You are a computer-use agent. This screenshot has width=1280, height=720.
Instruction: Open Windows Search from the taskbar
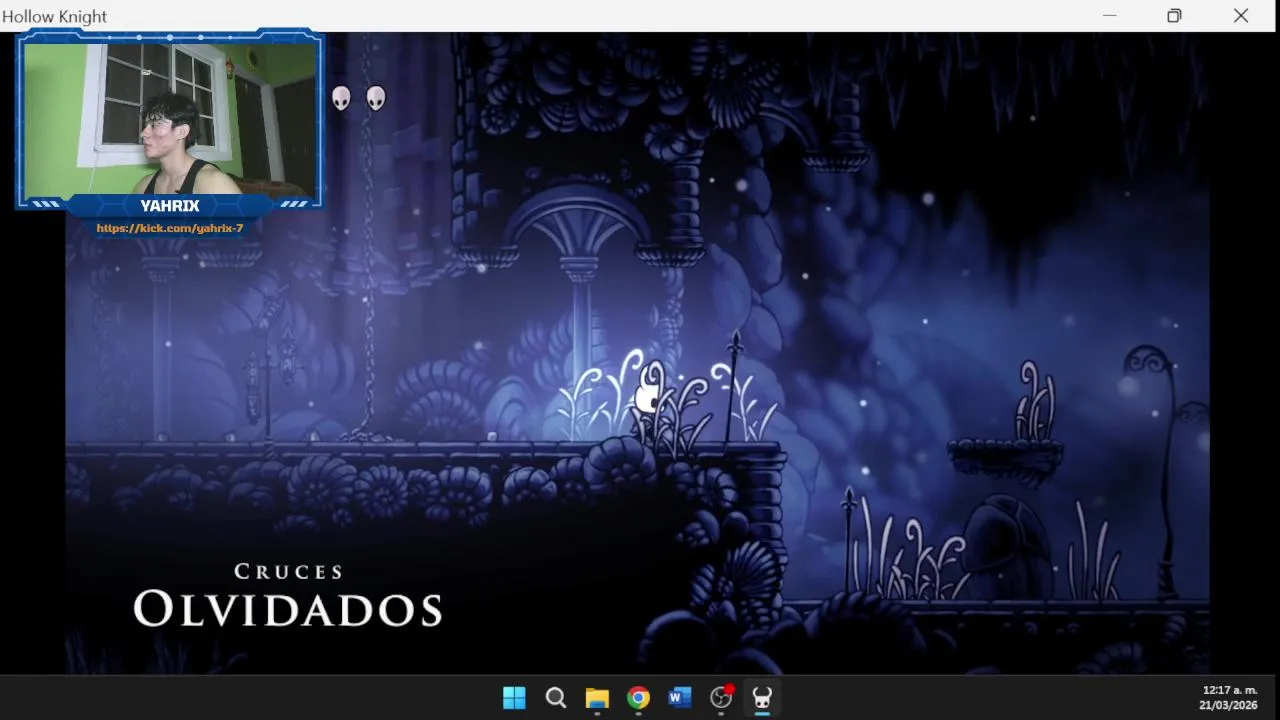(x=556, y=698)
